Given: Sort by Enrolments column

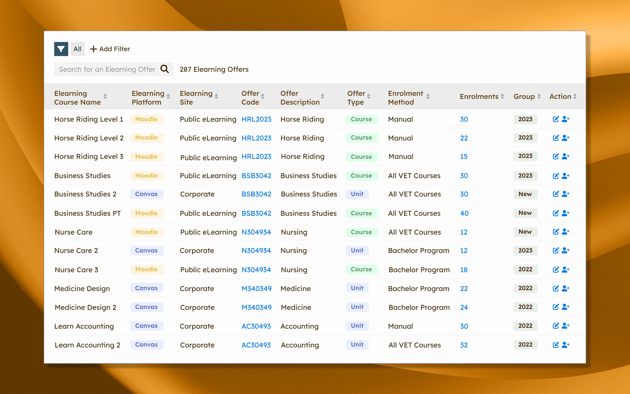Looking at the screenshot, I should [x=502, y=96].
